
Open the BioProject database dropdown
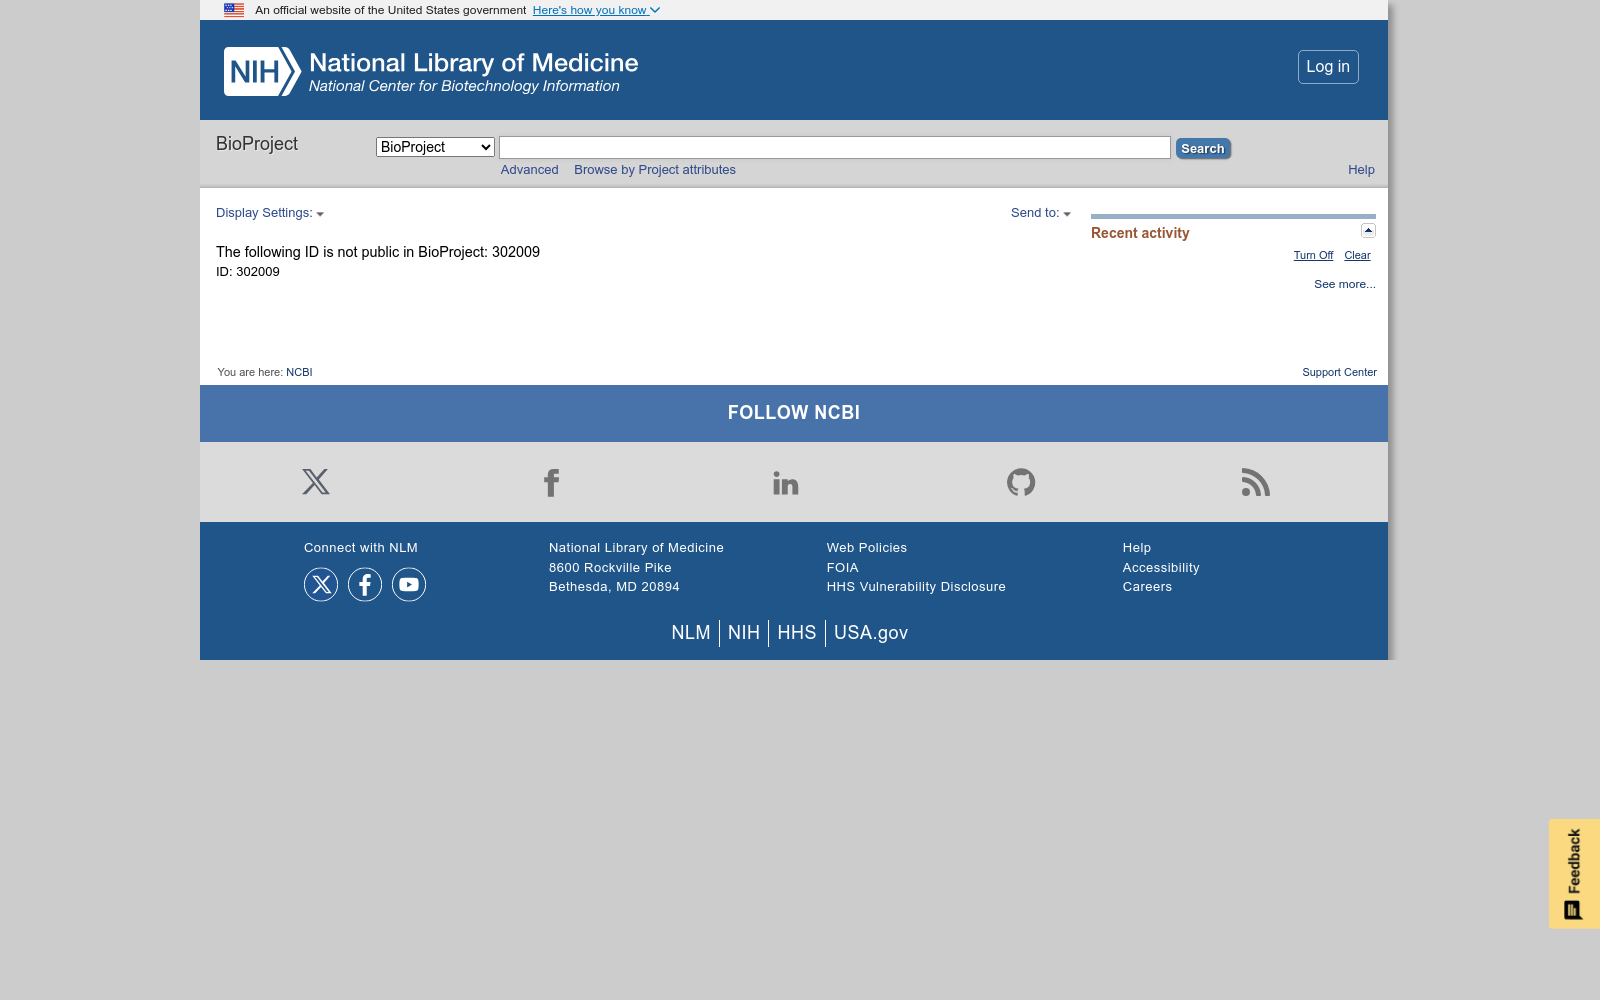coord(435,147)
